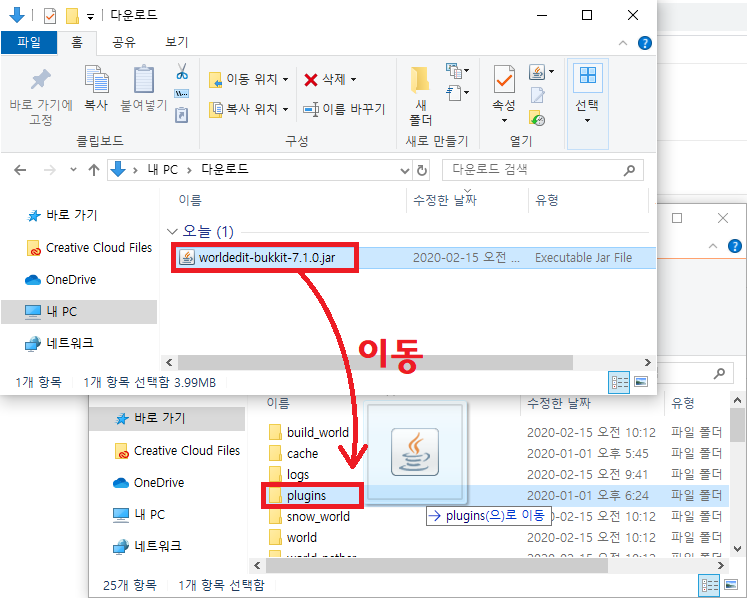Sort by the 수정한 날짜 column header
The image size is (747, 598).
445,200
